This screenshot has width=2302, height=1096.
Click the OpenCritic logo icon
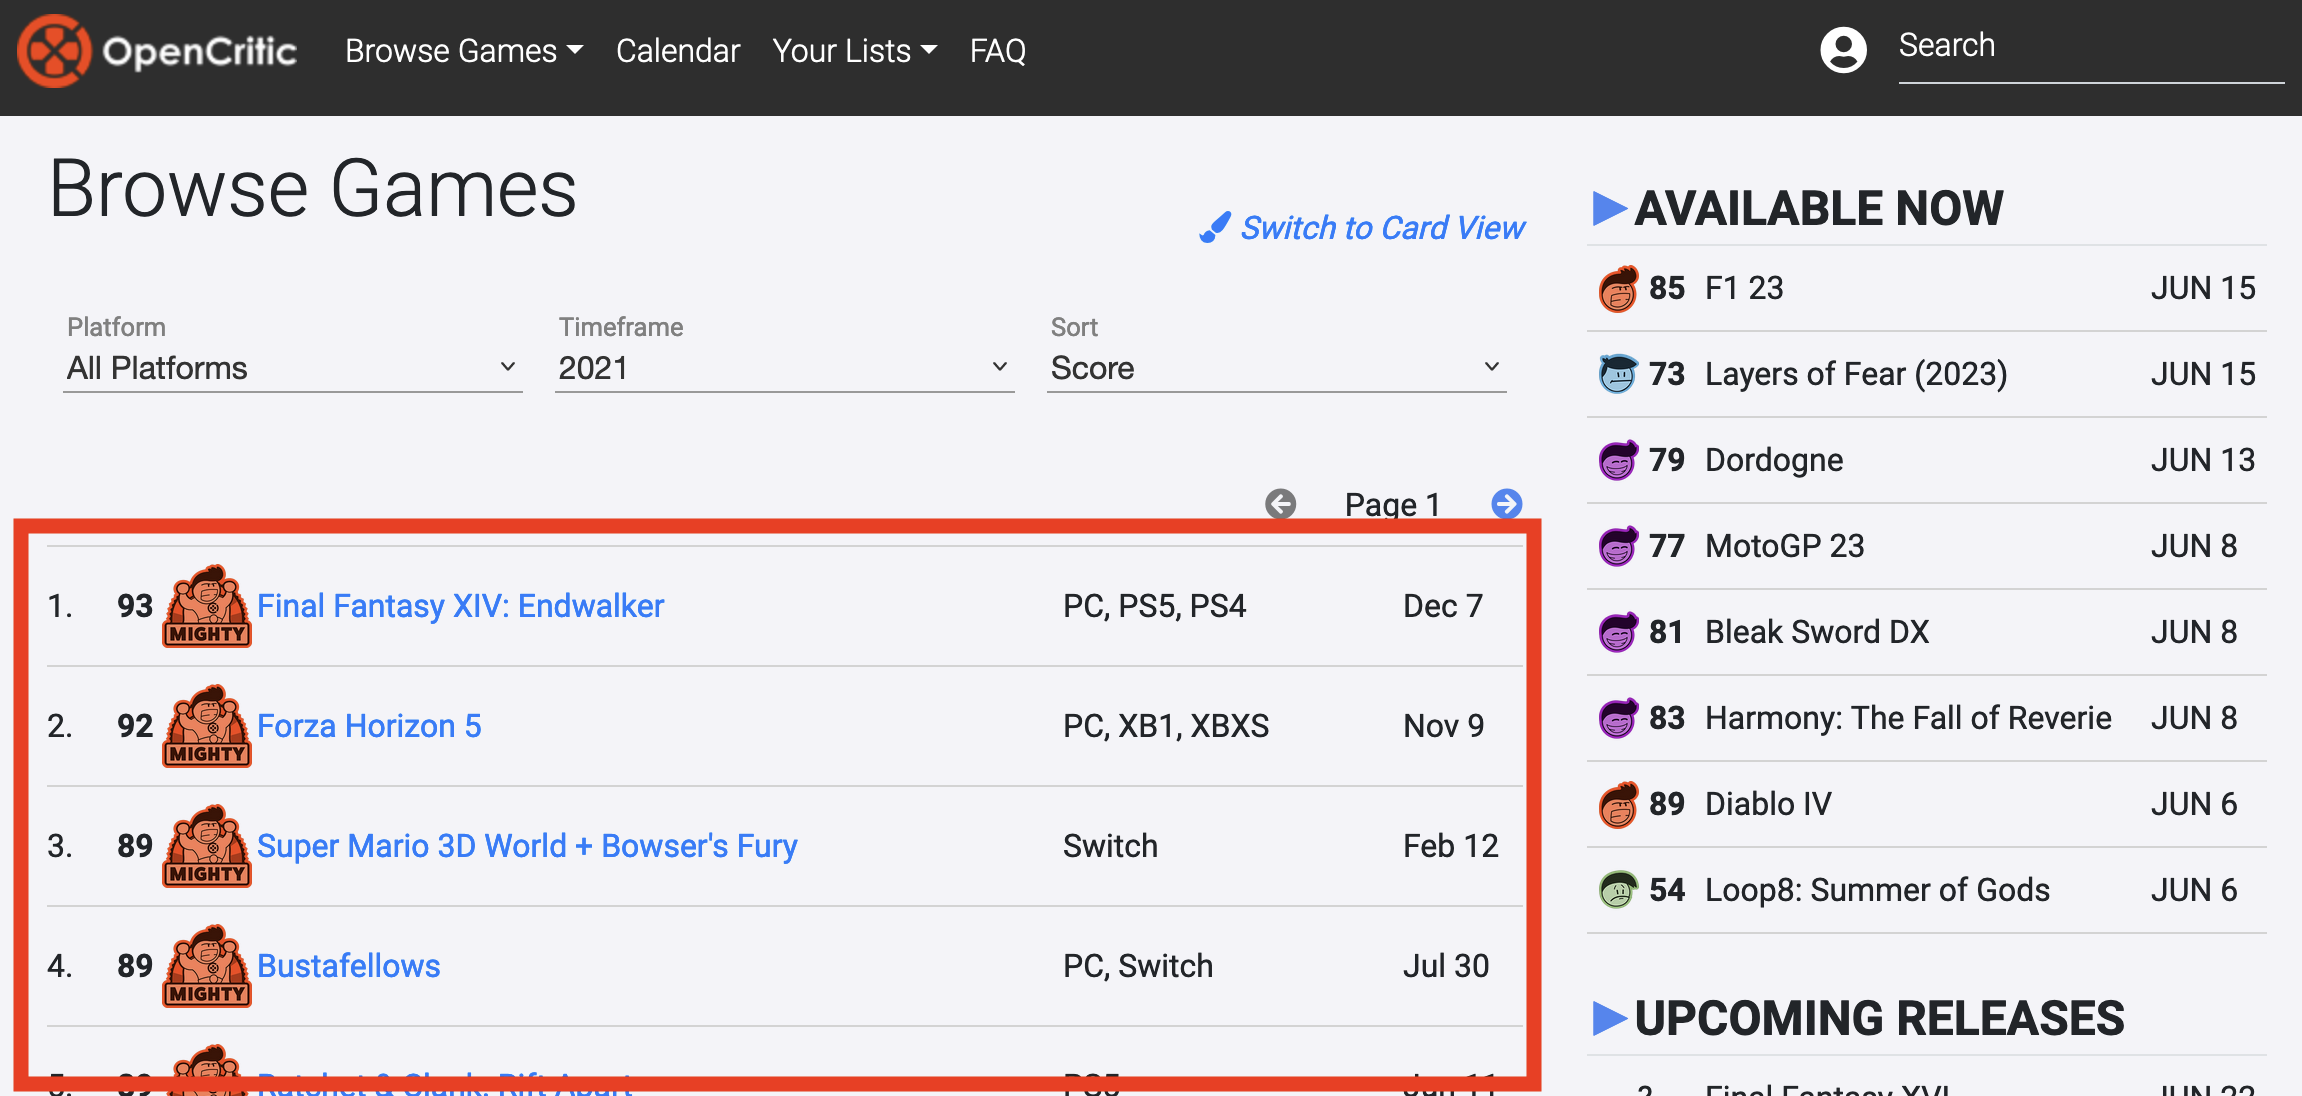pos(54,50)
